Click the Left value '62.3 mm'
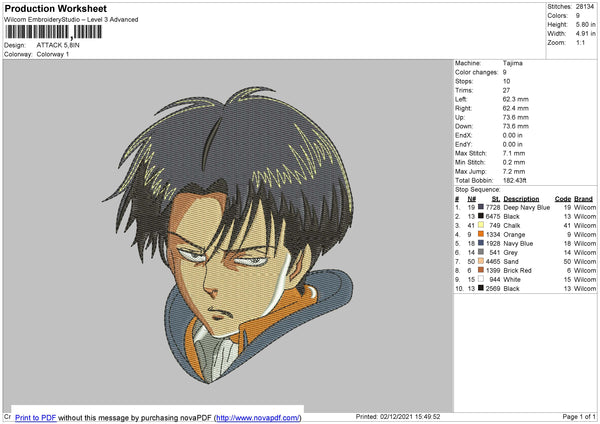 (x=515, y=99)
